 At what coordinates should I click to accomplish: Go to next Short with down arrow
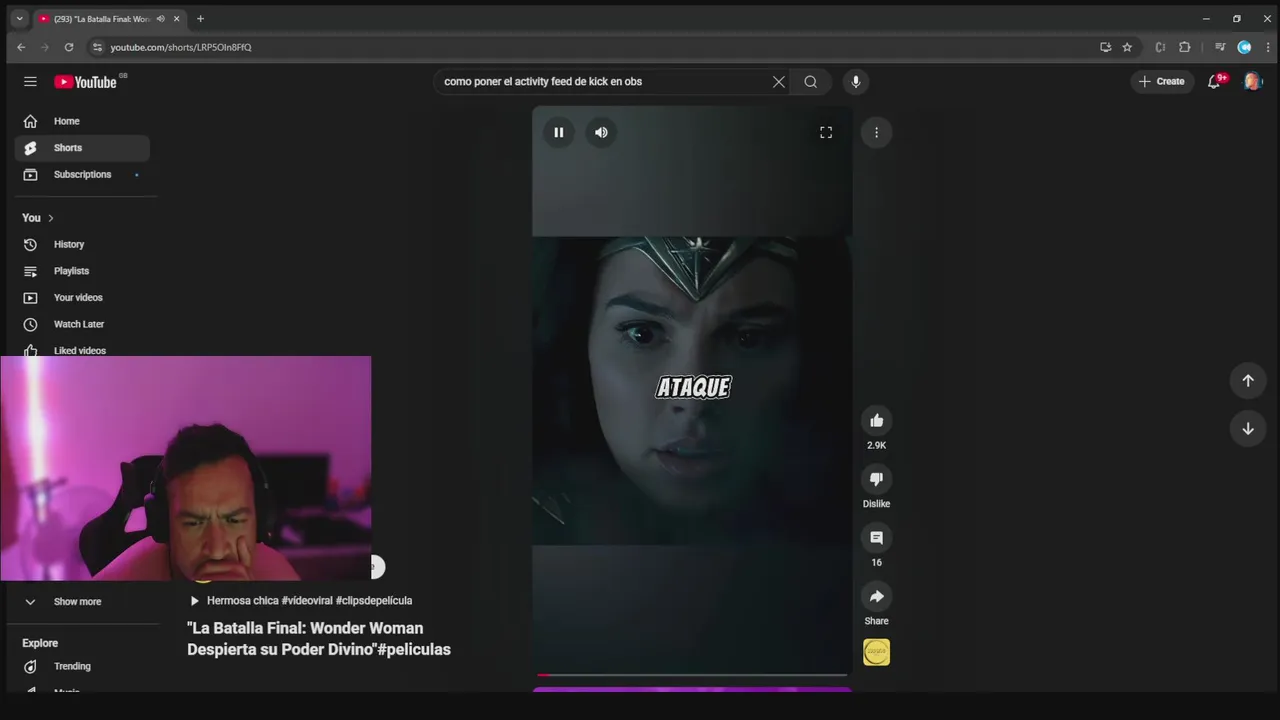(1248, 428)
